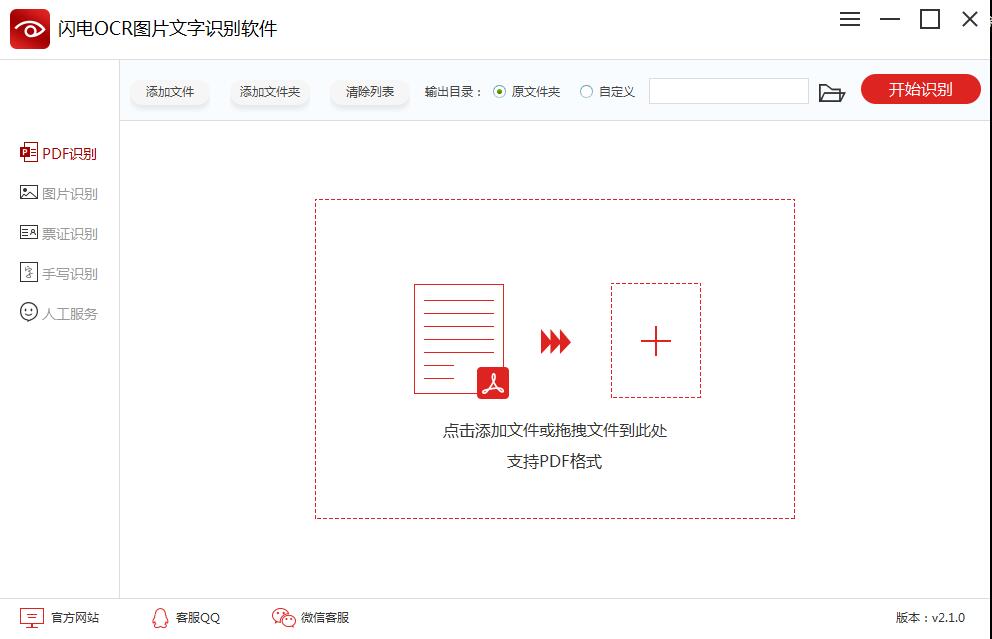This screenshot has height=639, width=992.
Task: Switch to 图片识别 image recognition mode
Action: tap(60, 193)
